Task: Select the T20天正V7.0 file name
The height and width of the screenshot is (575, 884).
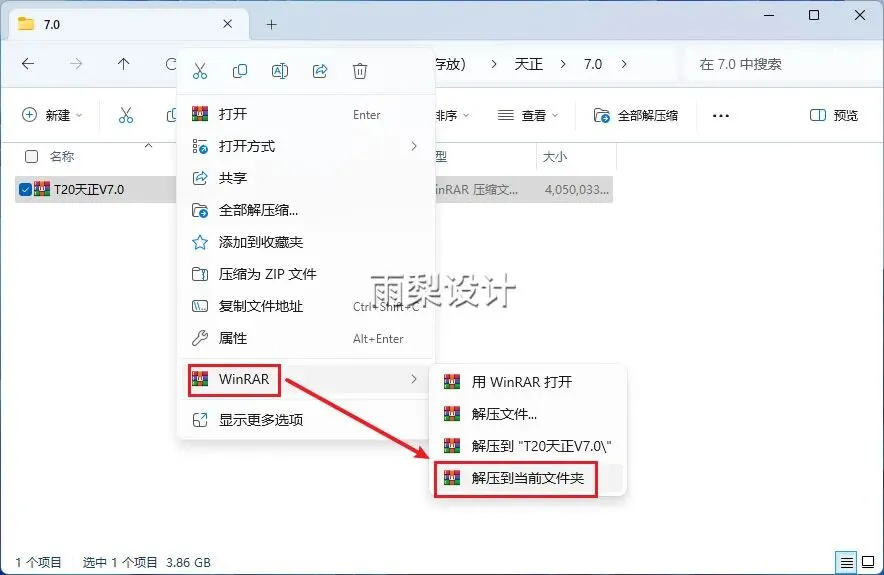Action: (x=89, y=189)
